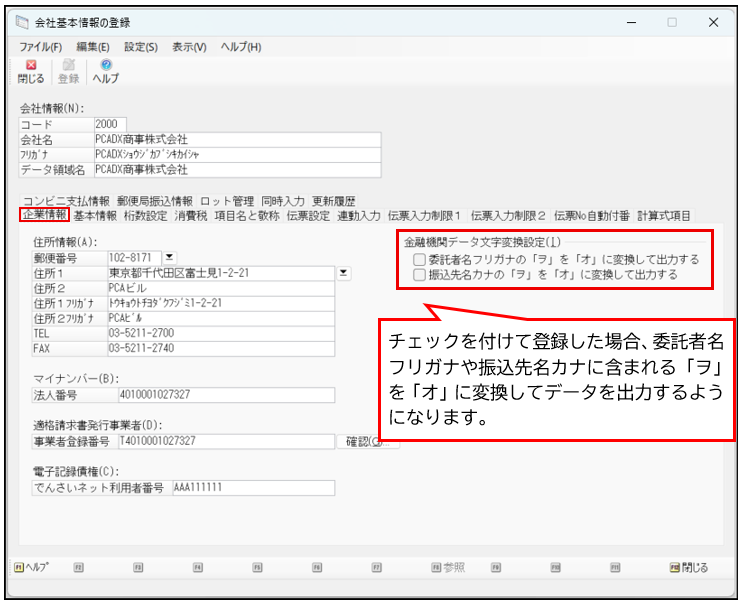Switch to the 伝票No自動付番 tab
Image resolution: width=744 pixels, height=604 pixels.
click(592, 216)
